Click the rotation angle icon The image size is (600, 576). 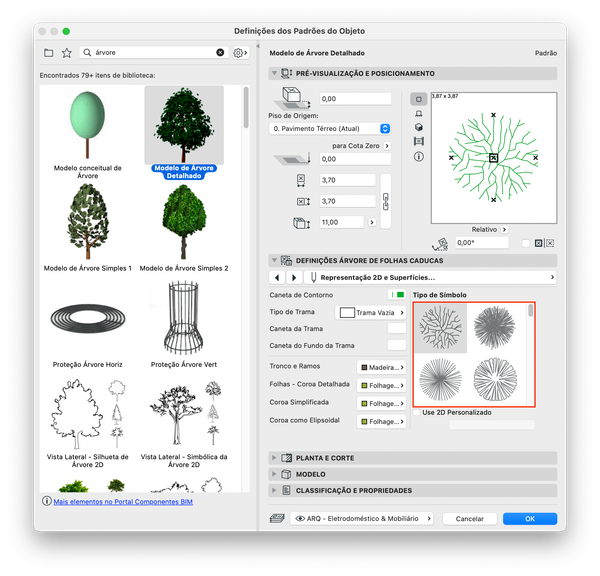point(440,243)
